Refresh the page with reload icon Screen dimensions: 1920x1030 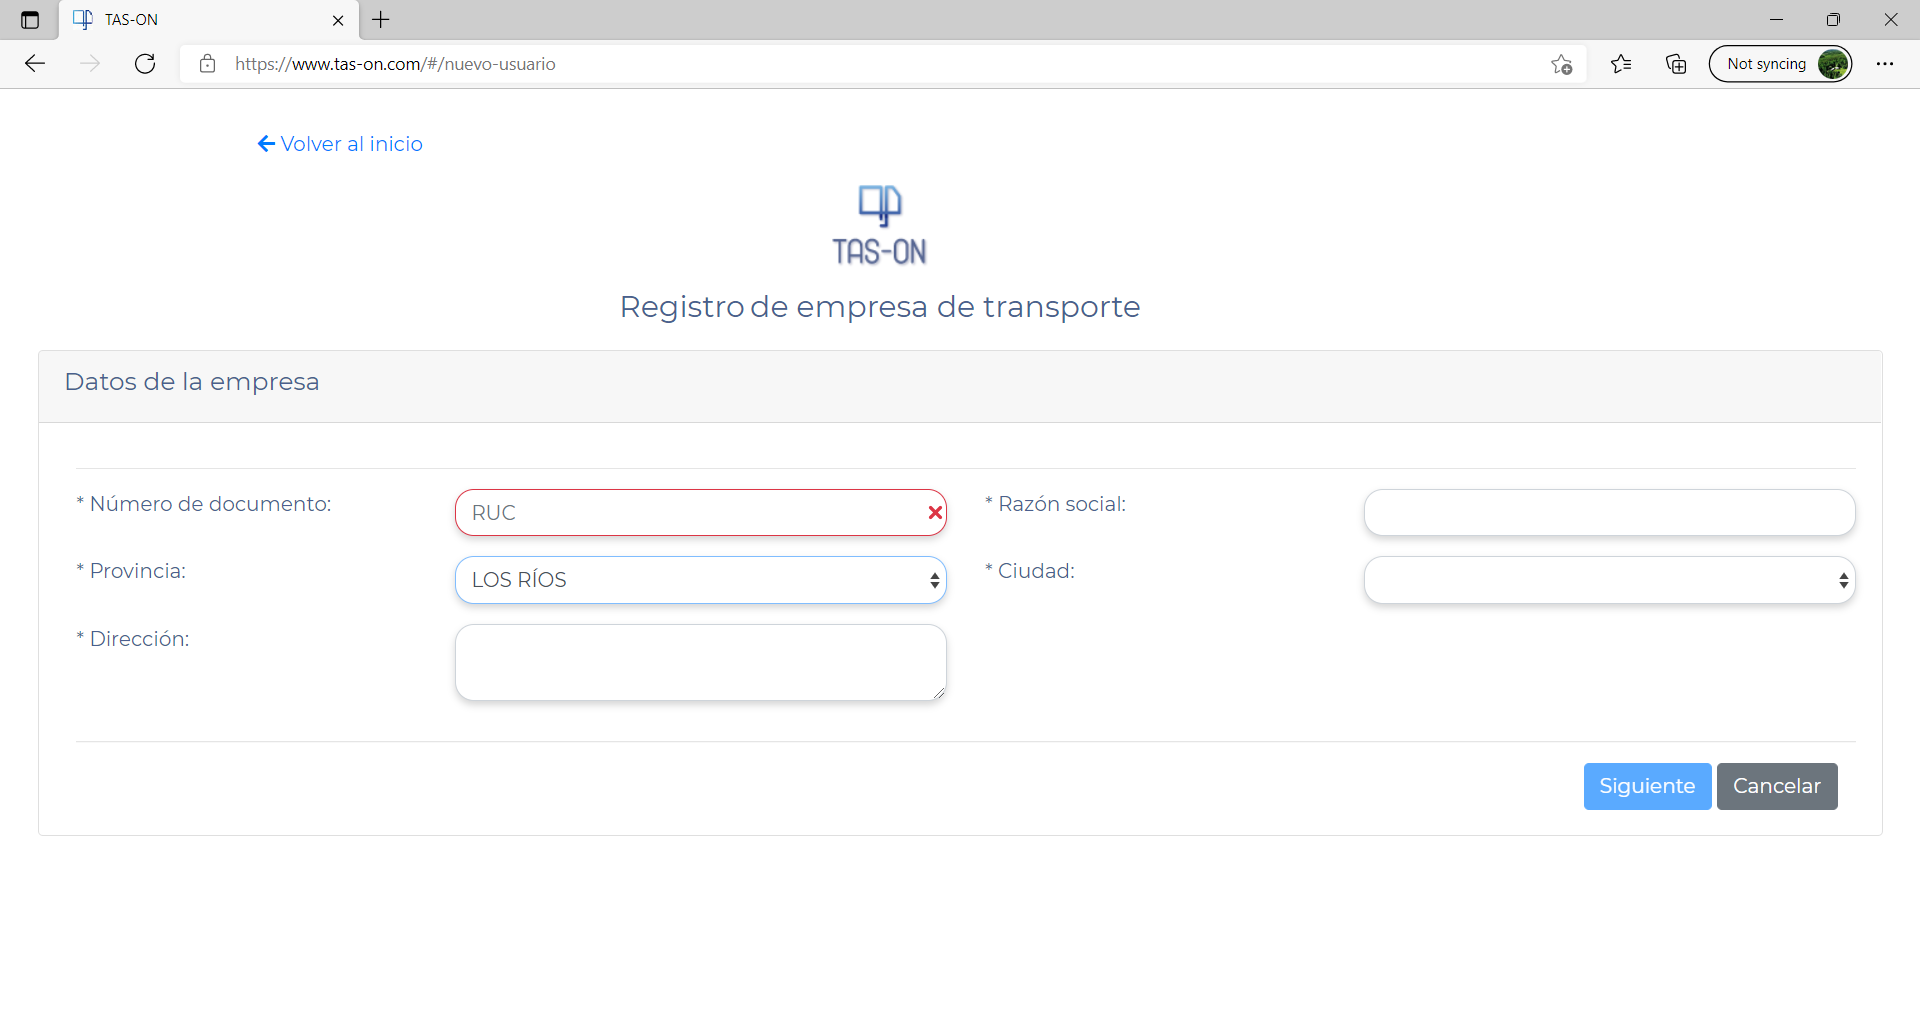tap(145, 64)
